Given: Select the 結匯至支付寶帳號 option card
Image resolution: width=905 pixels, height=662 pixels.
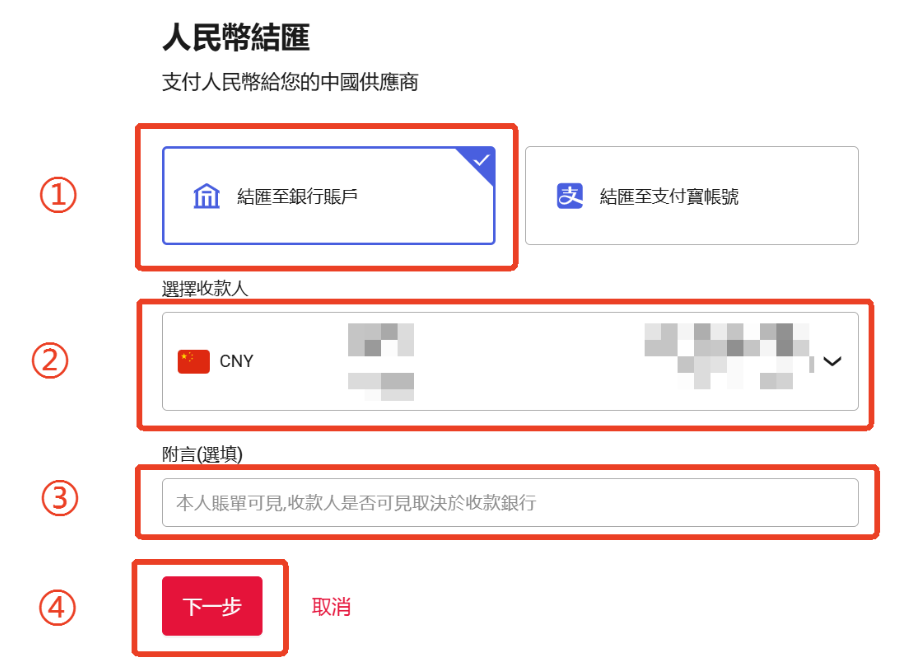Looking at the screenshot, I should (691, 196).
